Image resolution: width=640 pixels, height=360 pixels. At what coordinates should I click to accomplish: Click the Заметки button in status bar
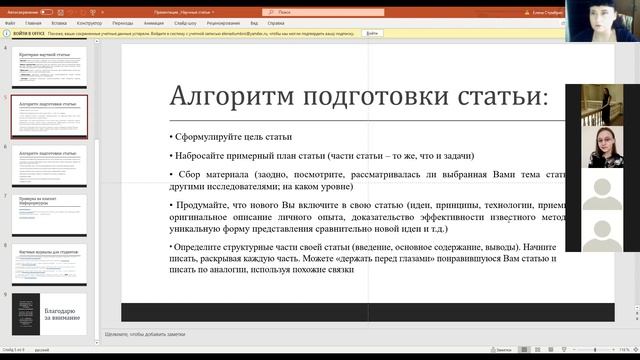tap(501, 350)
